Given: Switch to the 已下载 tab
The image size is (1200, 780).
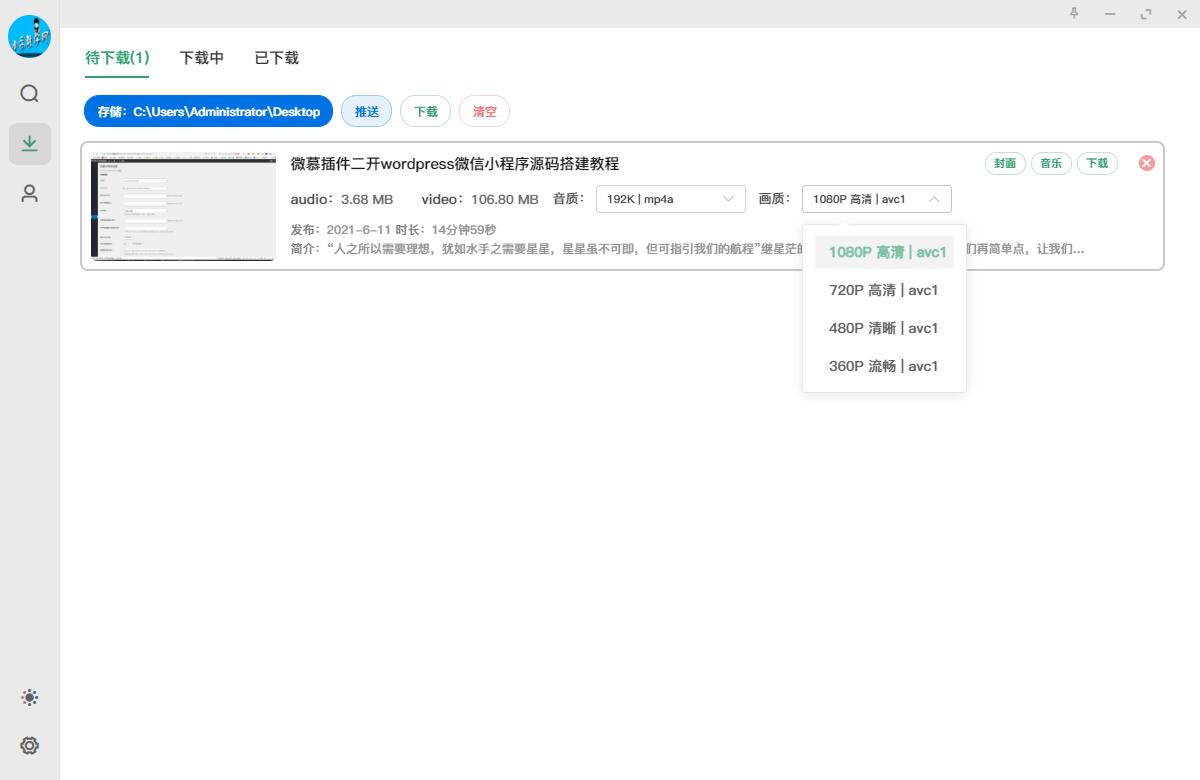Looking at the screenshot, I should pos(276,58).
